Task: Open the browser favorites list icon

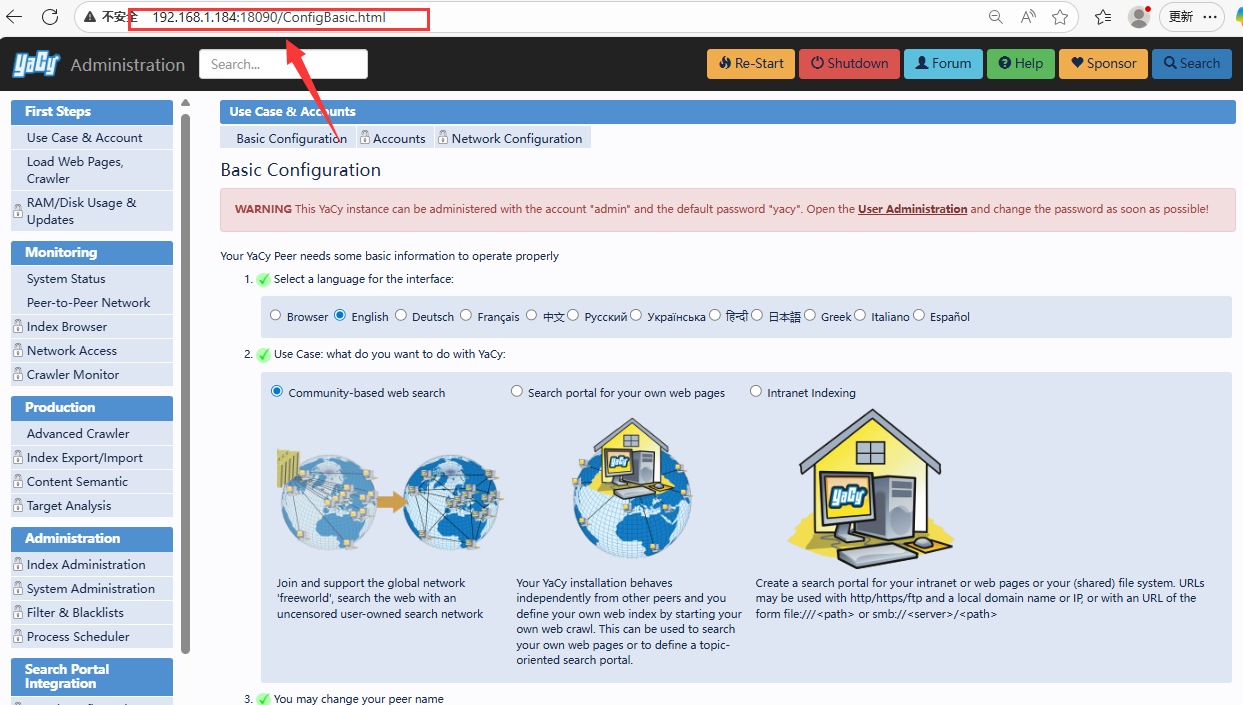Action: (1103, 17)
